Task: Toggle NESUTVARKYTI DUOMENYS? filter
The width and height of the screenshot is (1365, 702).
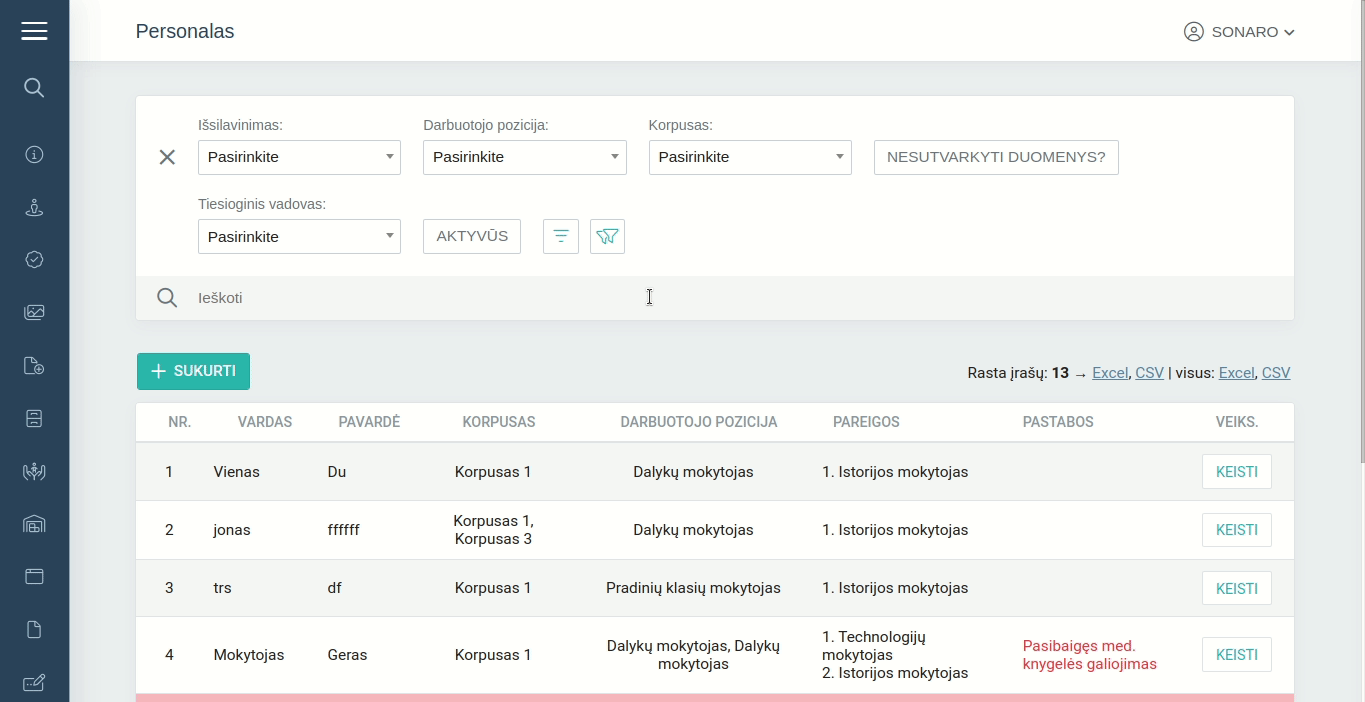Action: tap(995, 158)
